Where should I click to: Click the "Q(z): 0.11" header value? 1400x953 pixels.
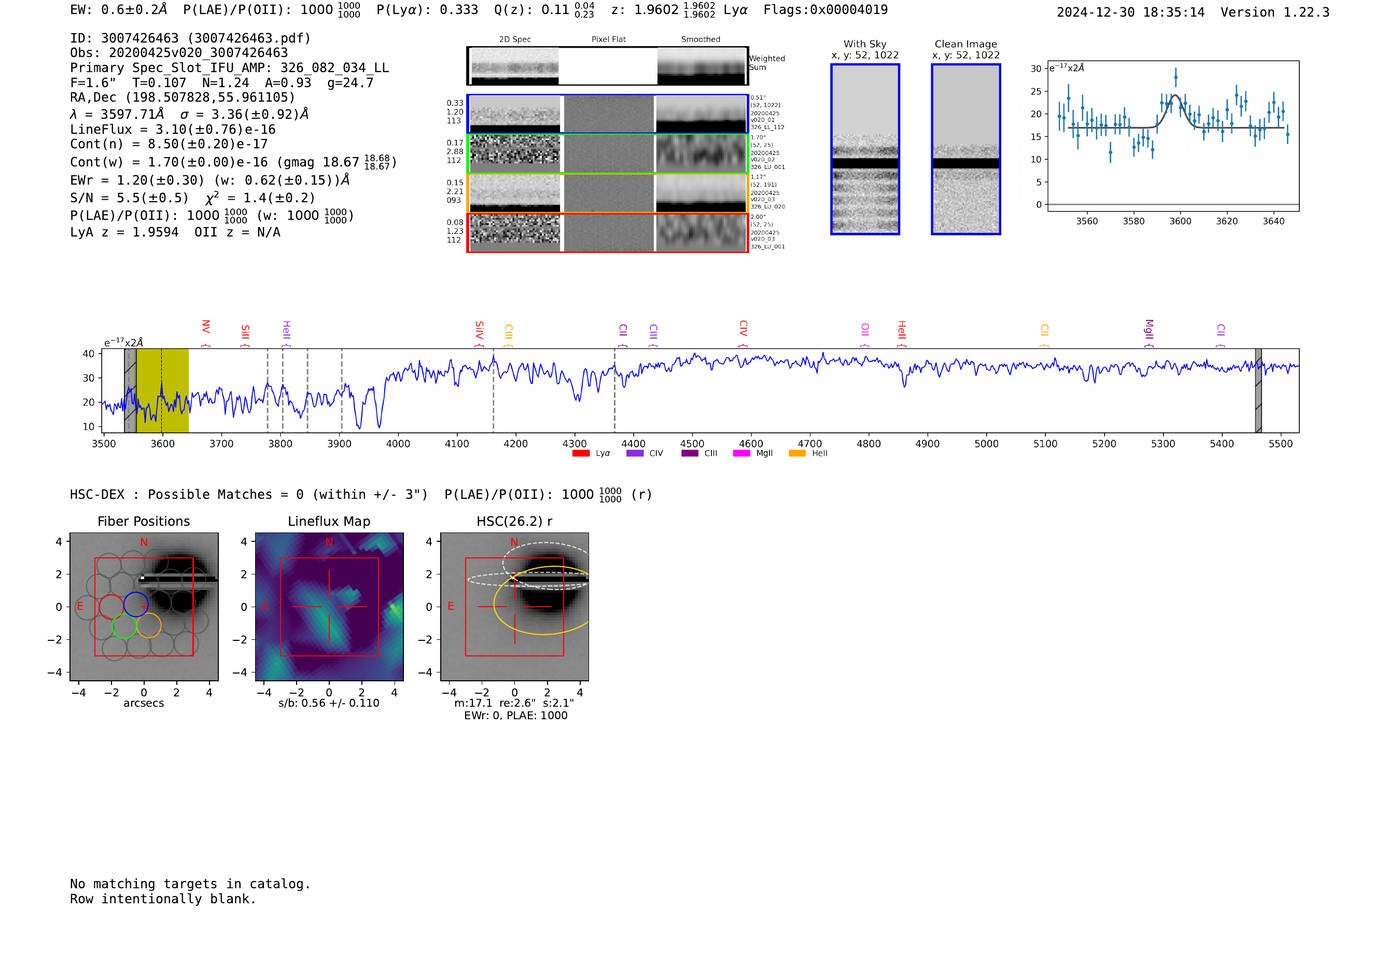tap(545, 10)
